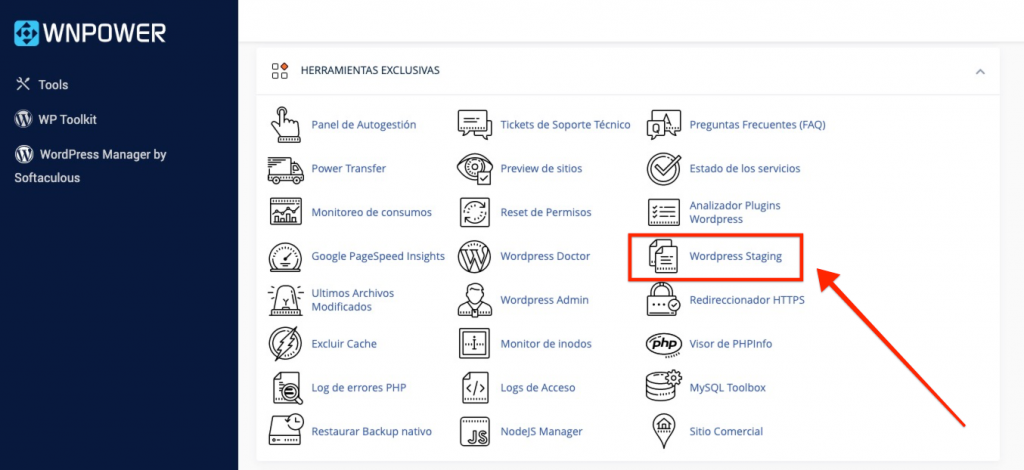Click the Preguntas Frecuentes Q&A icon

point(664,125)
